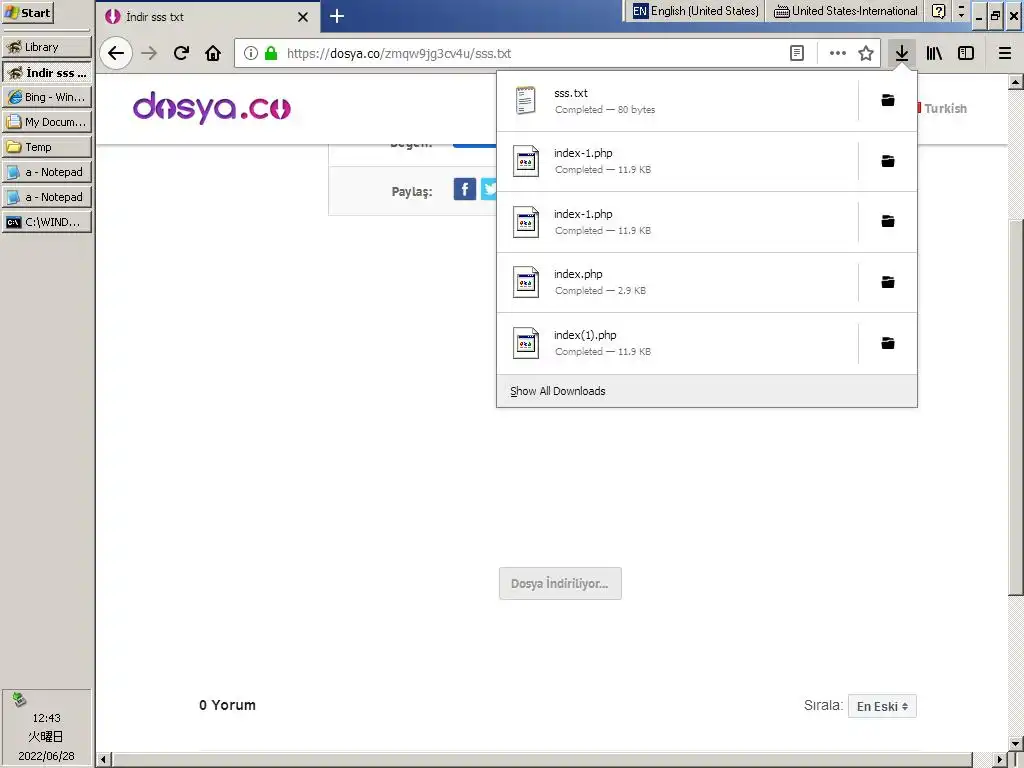This screenshot has width=1024, height=768.
Task: Open the Start menu
Action: coord(27,13)
